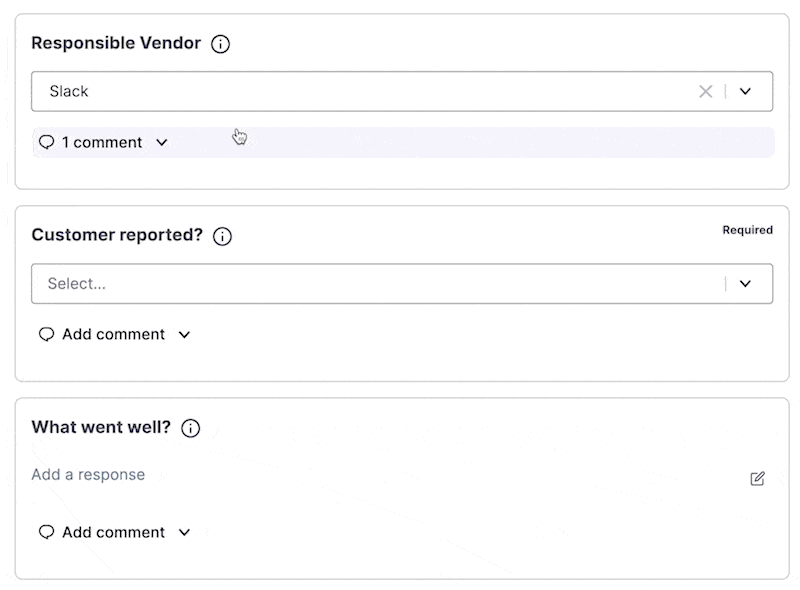Clear the Slack vendor selection with X
This screenshot has height=590, width=800.
pyautogui.click(x=706, y=91)
